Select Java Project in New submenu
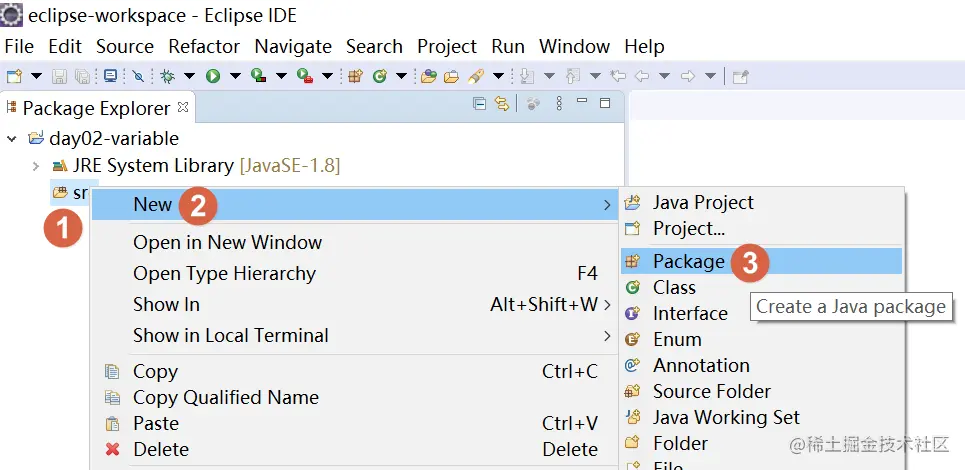The image size is (965, 470). coord(761,202)
